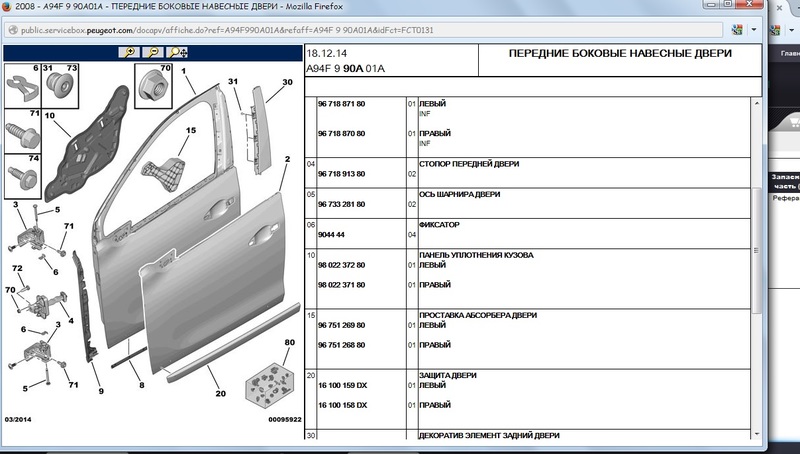Image resolution: width=800 pixels, height=454 pixels.
Task: Open search dropdown arrow in background window
Action: click(794, 30)
